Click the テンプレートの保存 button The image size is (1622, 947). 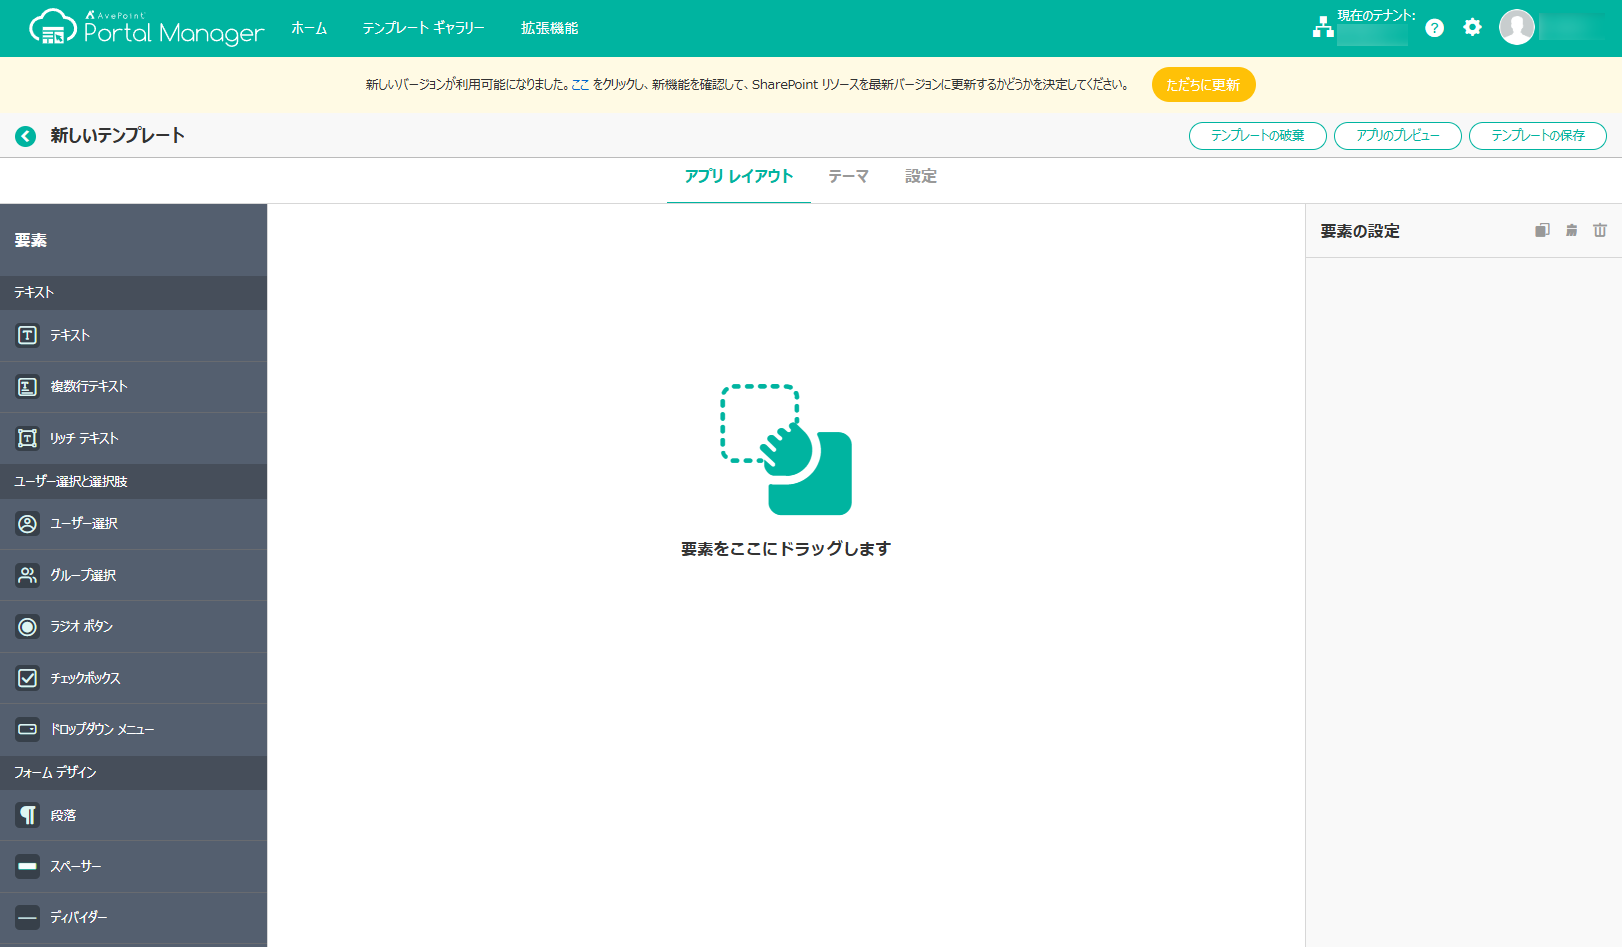pyautogui.click(x=1538, y=136)
